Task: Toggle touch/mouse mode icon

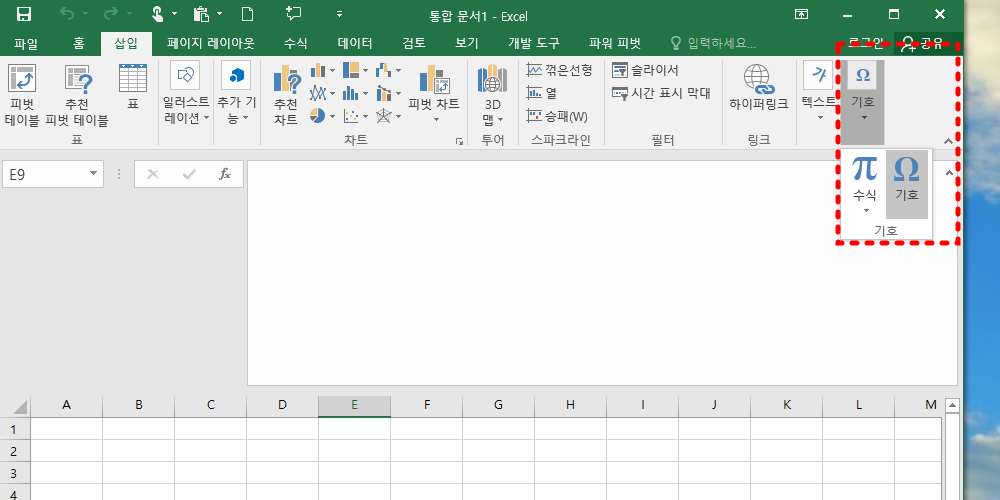Action: click(157, 14)
